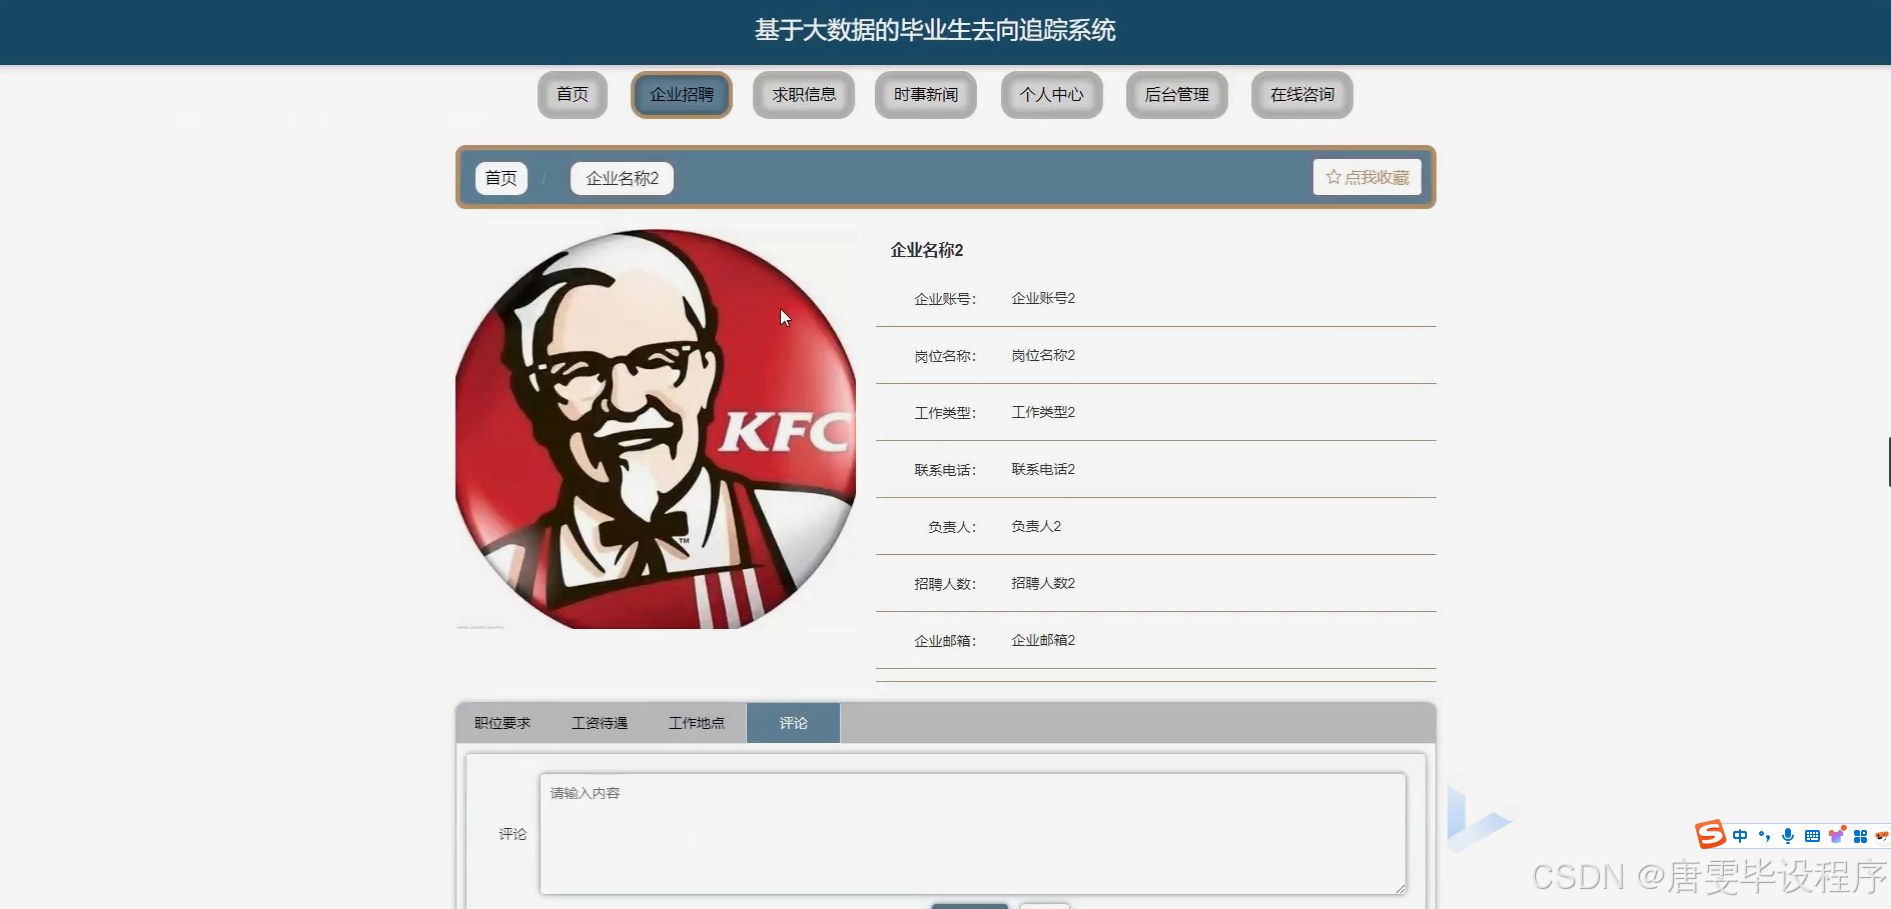Open the 时事新闻 navigation item

pos(925,95)
